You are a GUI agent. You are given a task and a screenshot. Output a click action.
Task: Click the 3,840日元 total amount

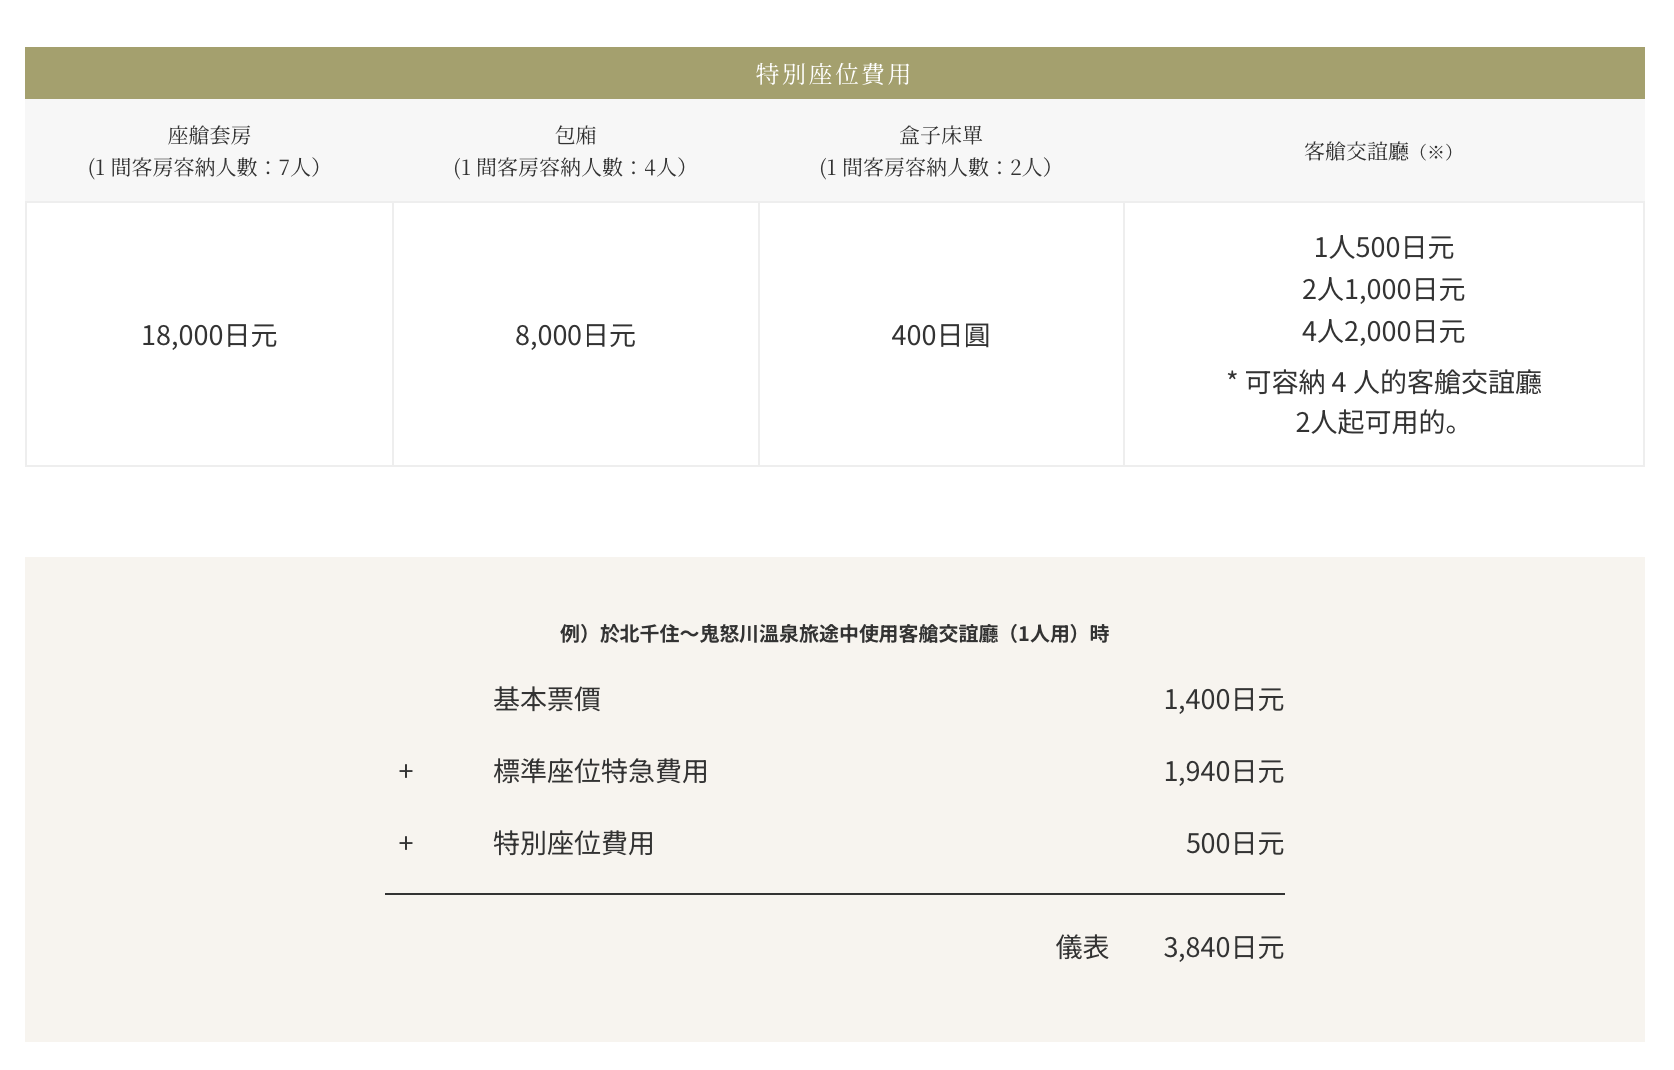click(1223, 948)
